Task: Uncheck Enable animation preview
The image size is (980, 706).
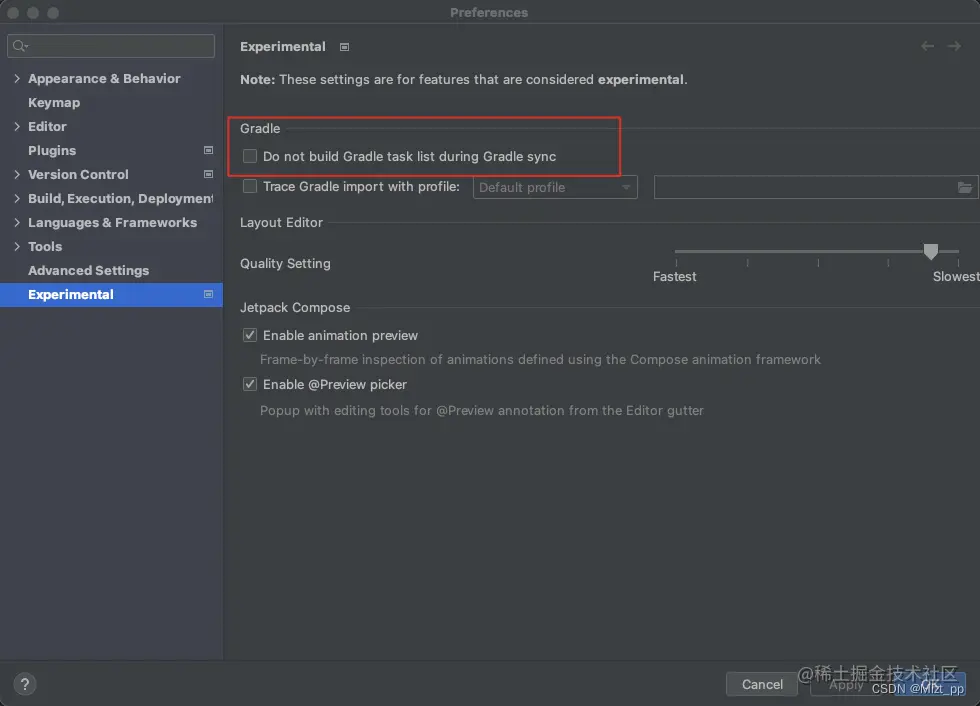Action: tap(250, 336)
